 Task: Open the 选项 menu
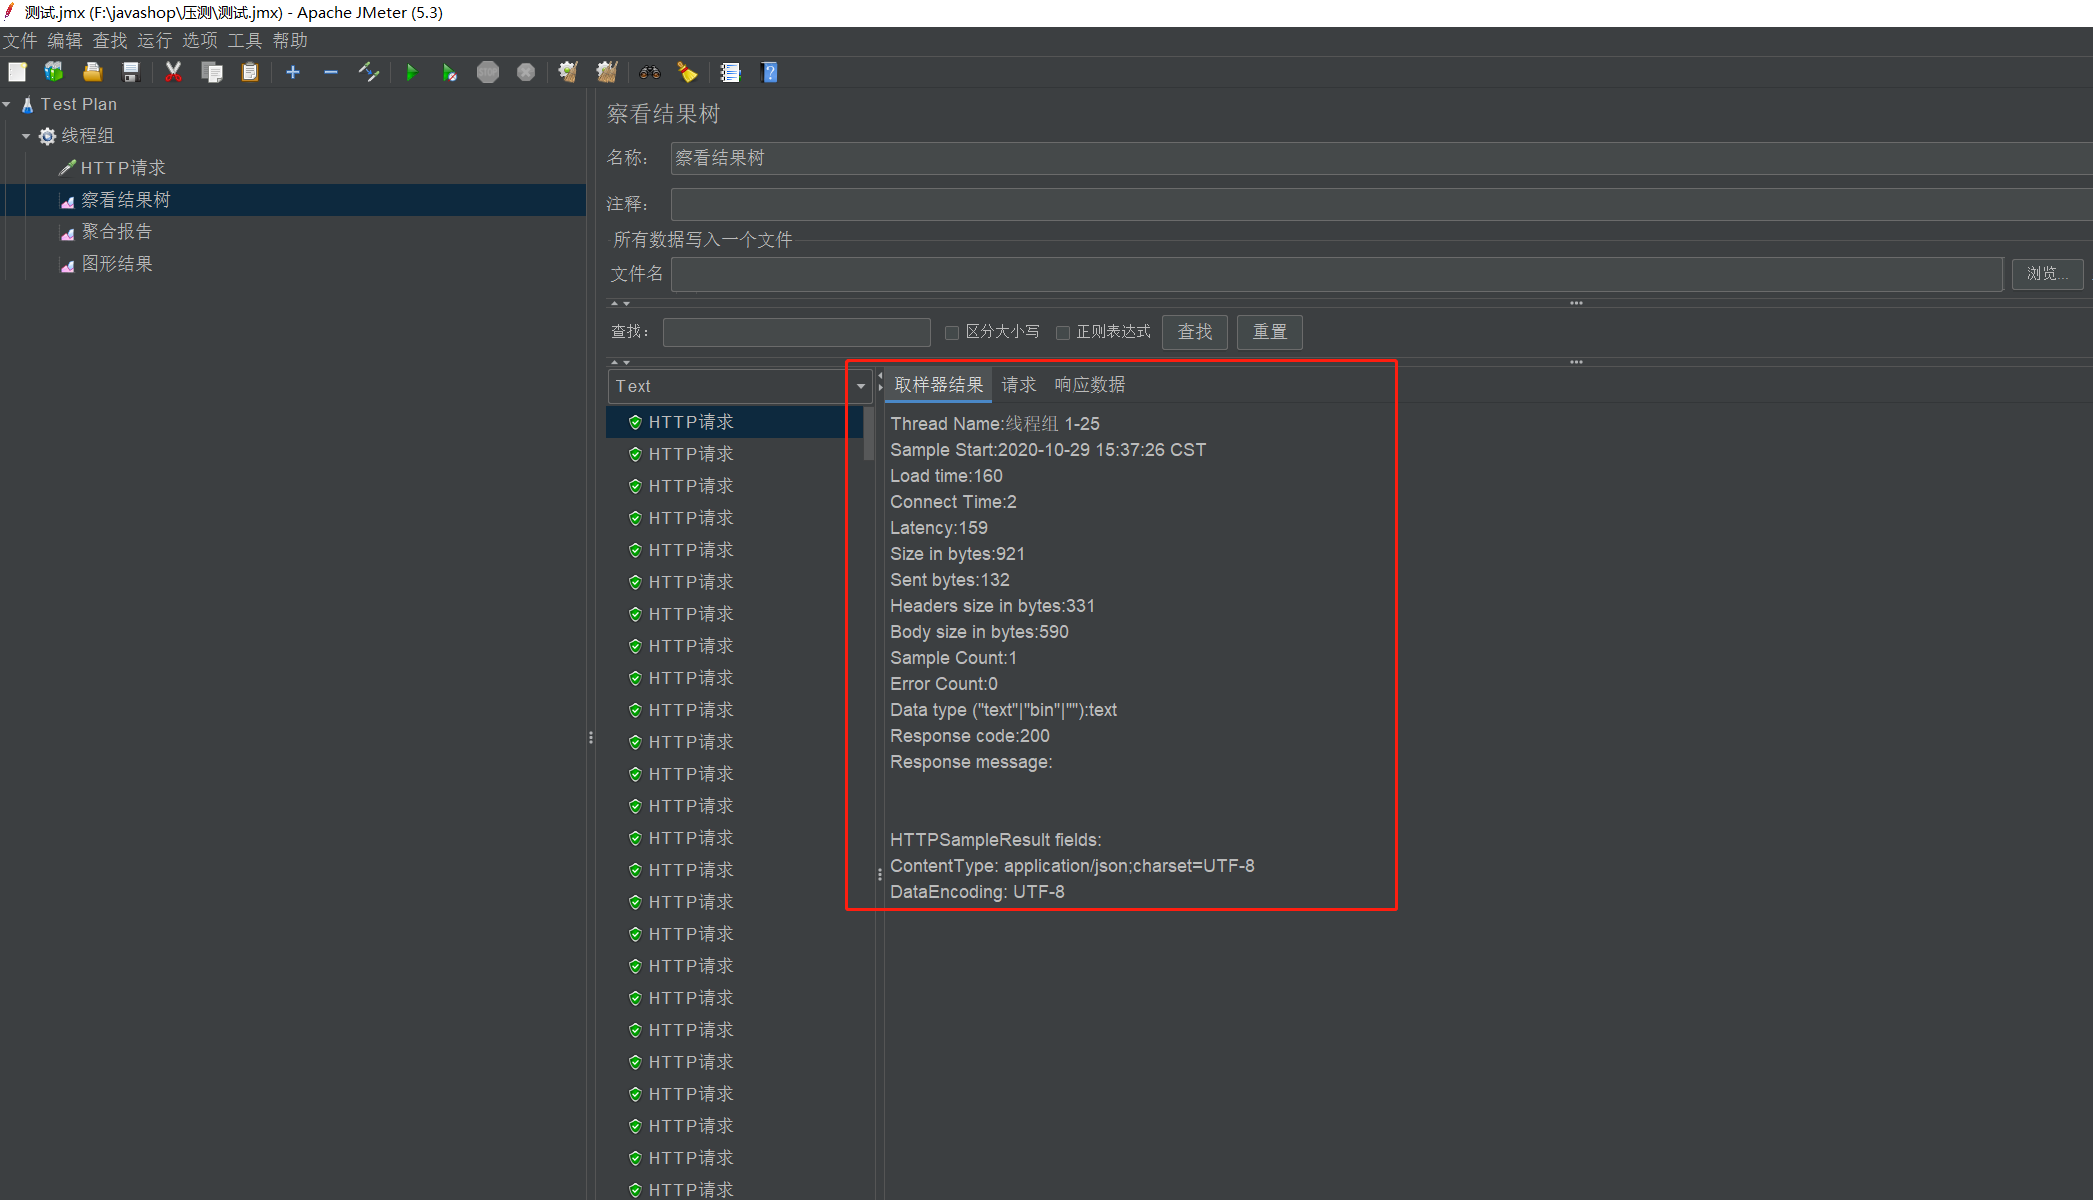point(200,41)
